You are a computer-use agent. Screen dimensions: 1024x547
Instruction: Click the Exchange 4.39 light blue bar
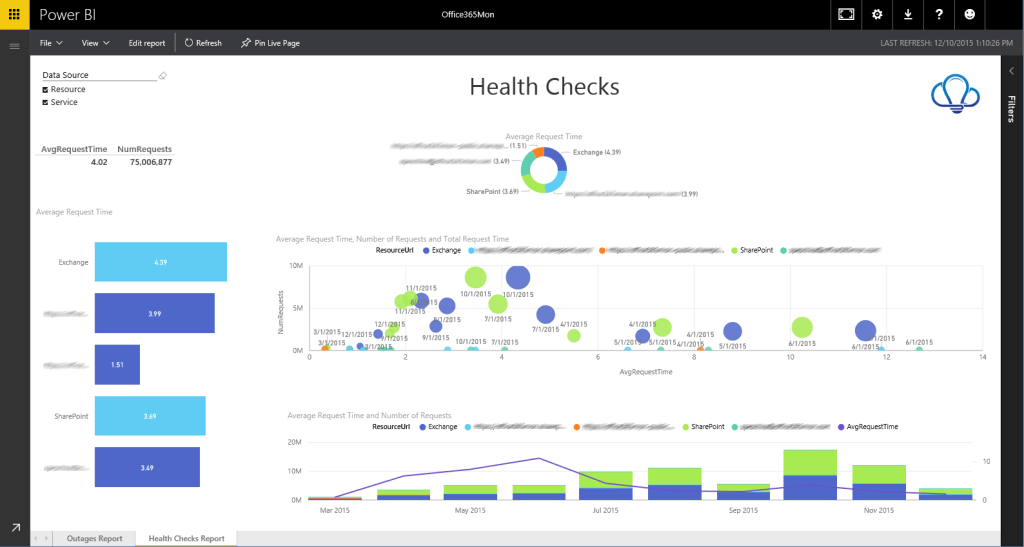coord(160,262)
